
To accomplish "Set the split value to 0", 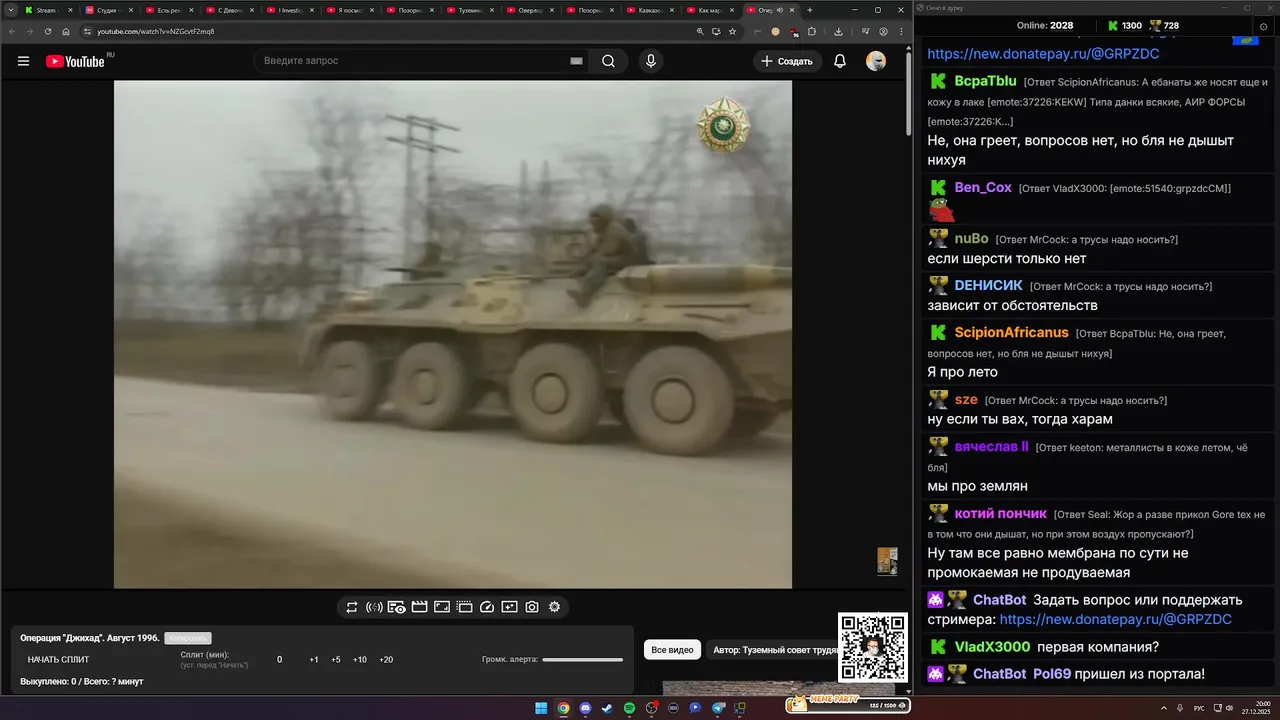I will (x=279, y=660).
